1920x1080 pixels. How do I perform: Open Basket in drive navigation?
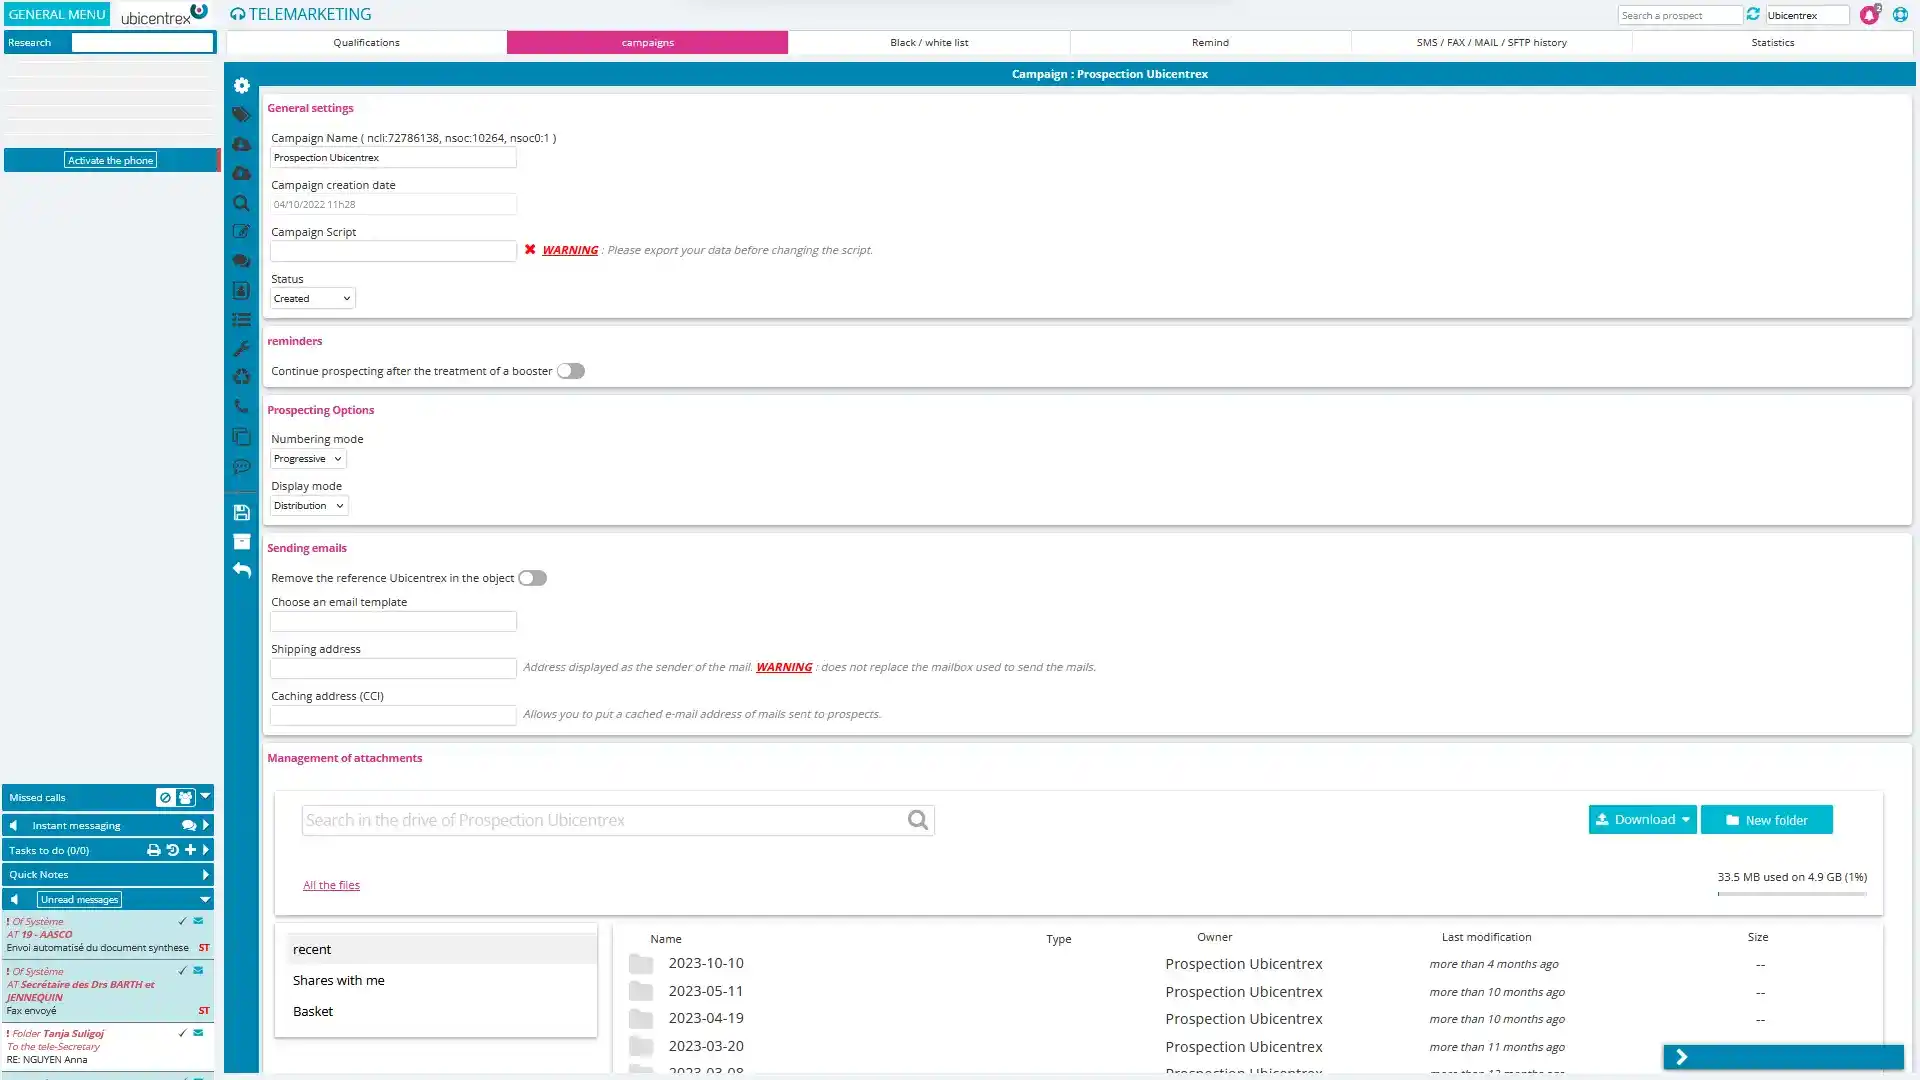(313, 1011)
